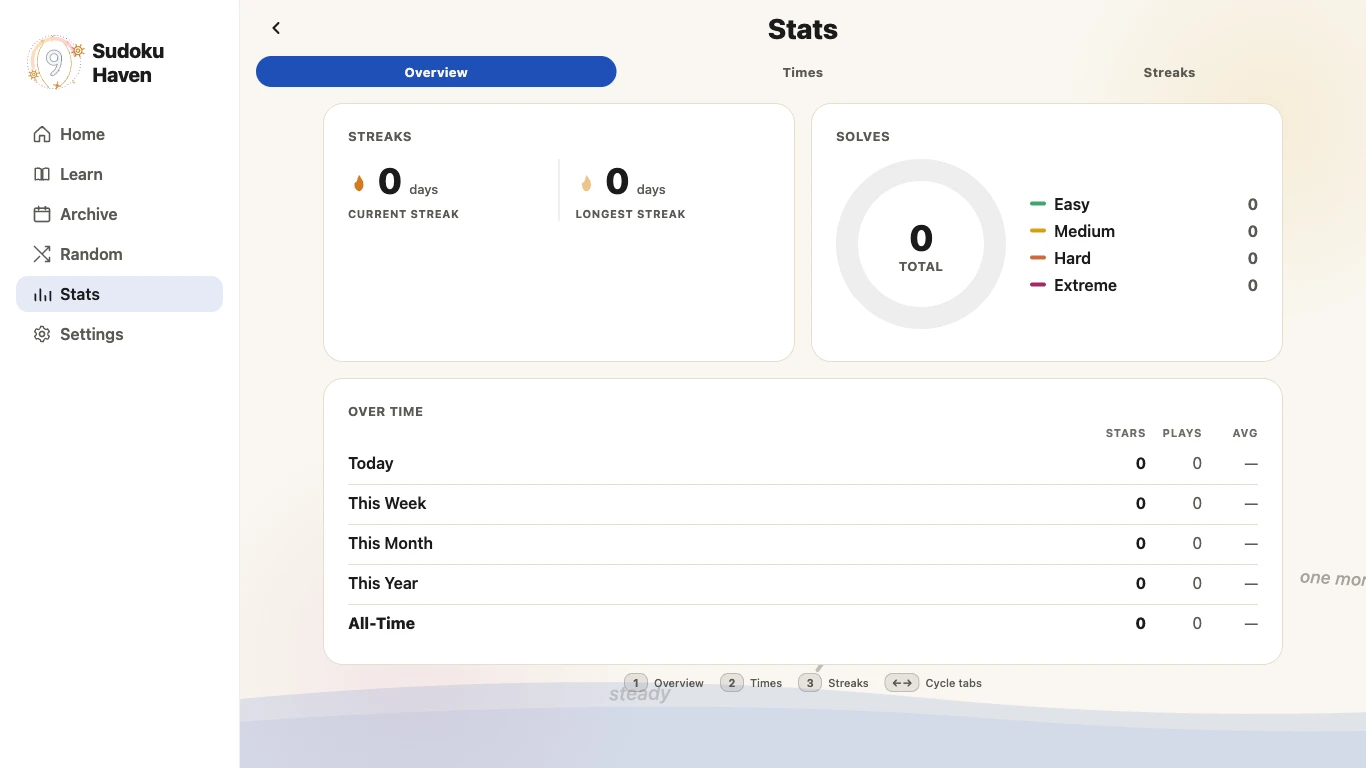Switch to the Times tab
The width and height of the screenshot is (1366, 768).
coord(803,72)
